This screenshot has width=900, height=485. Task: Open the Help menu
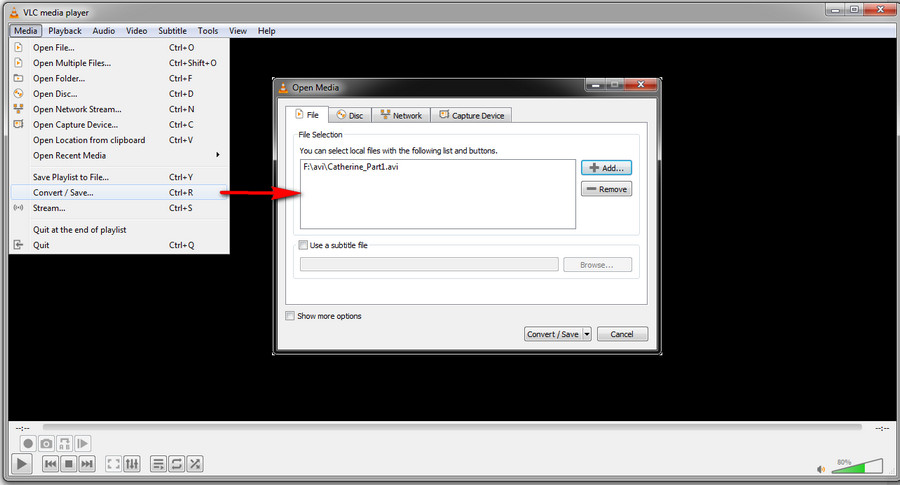click(x=266, y=30)
